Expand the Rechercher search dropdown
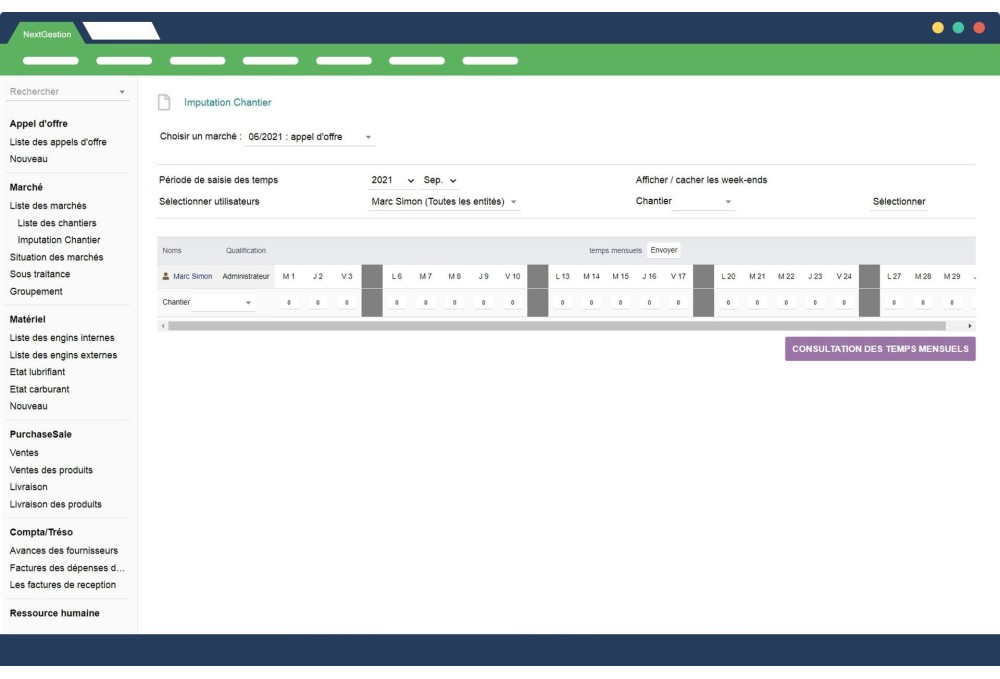This screenshot has height=679, width=1000. (x=120, y=91)
